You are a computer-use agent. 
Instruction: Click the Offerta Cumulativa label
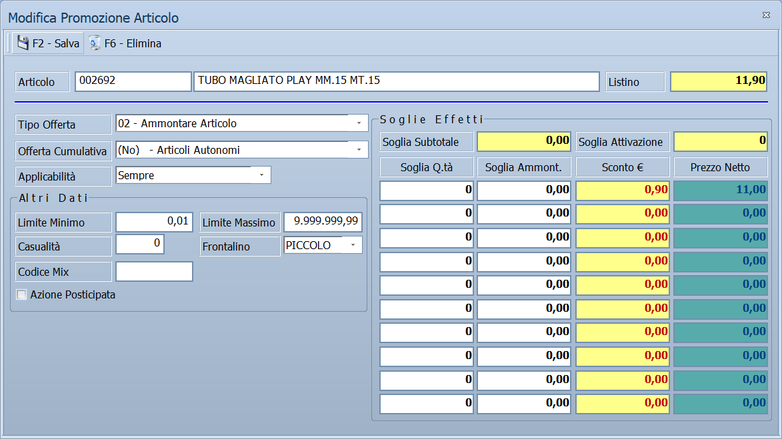point(63,151)
